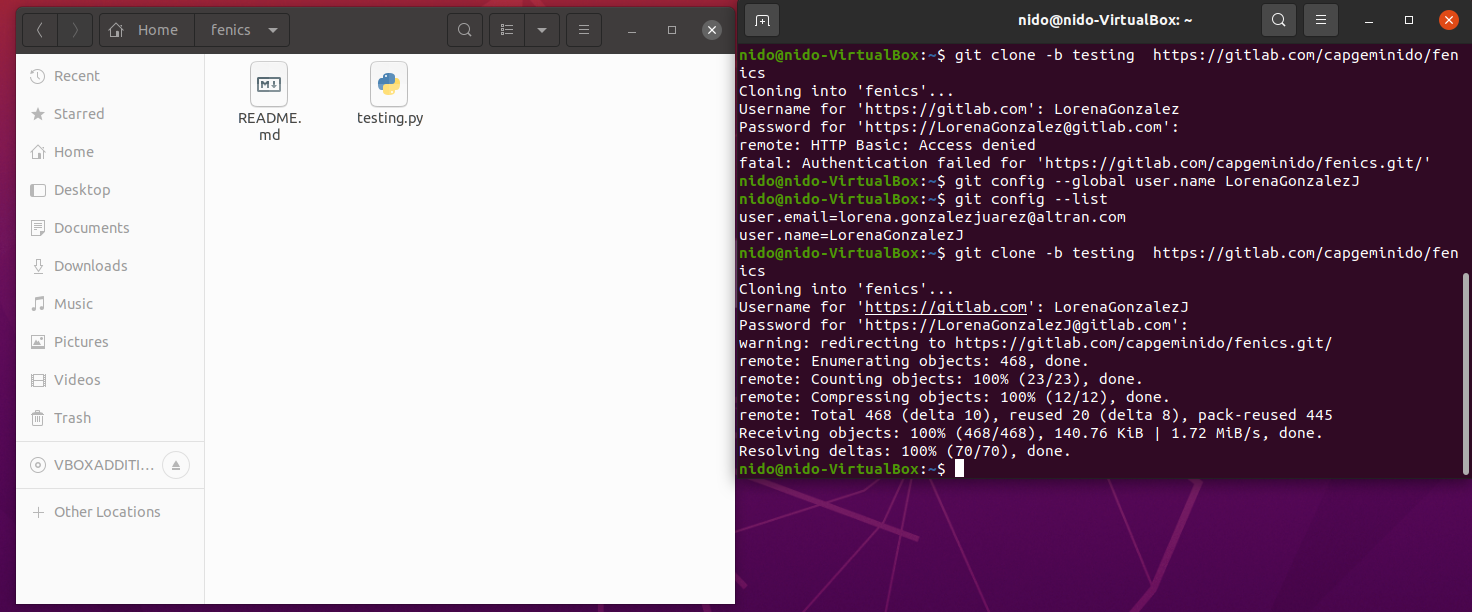Click the testing.py file name
This screenshot has height=612, width=1472.
(390, 118)
